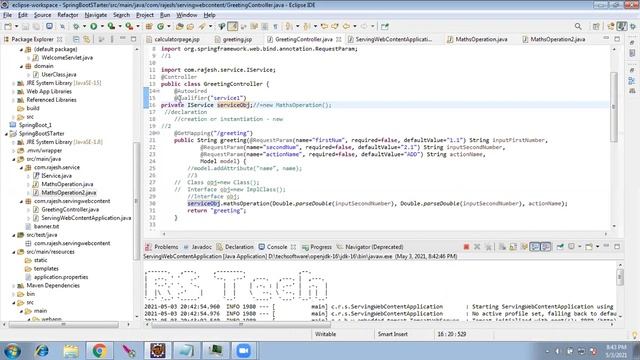Open the Refactor menu
Image resolution: width=640 pixels, height=360 pixels.
(68, 15)
